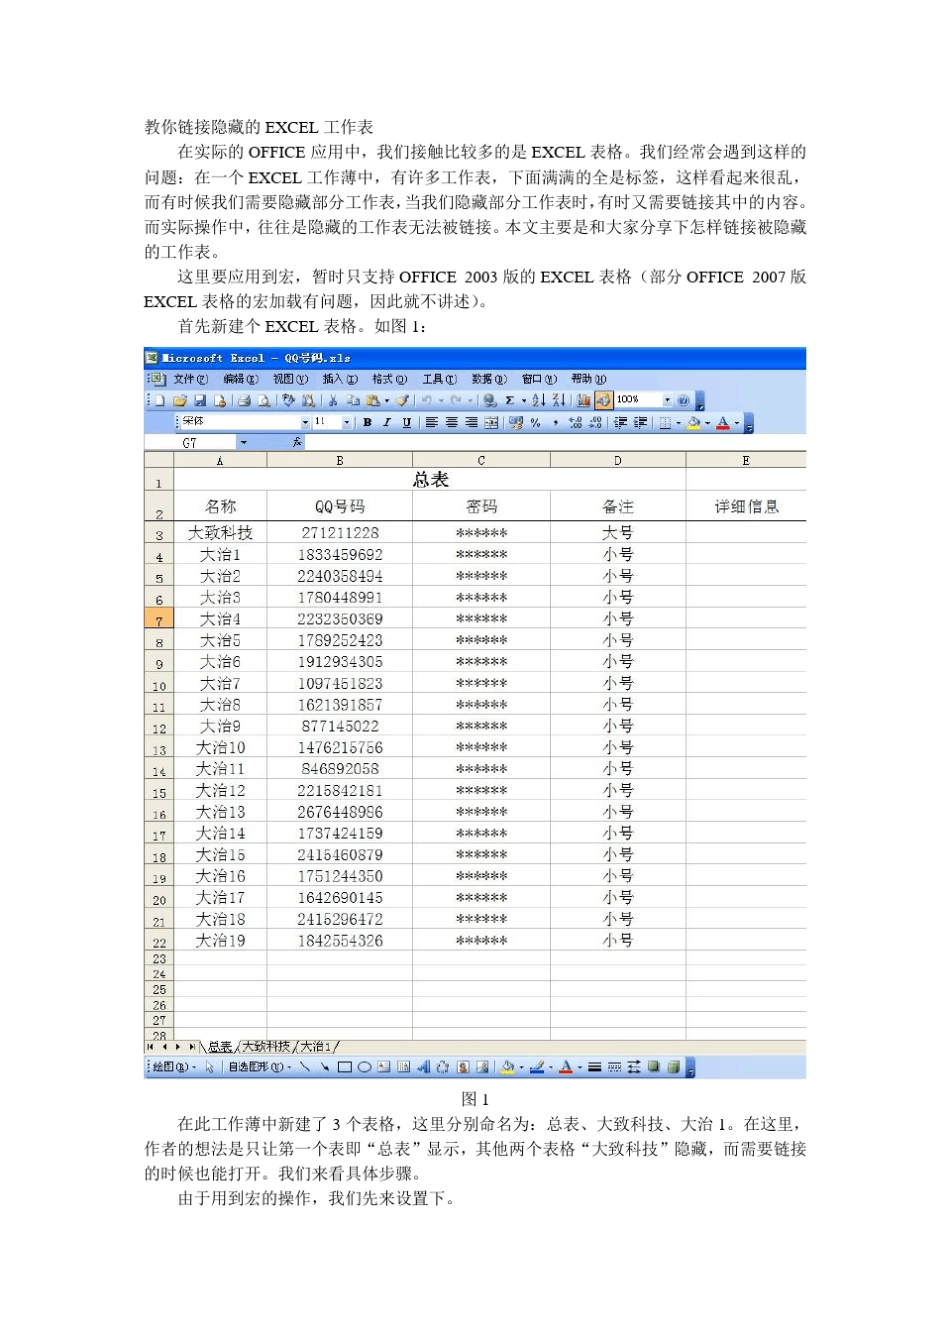Click the Paste clipboard icon
Screen dimensions: 950x1344
[x=373, y=400]
